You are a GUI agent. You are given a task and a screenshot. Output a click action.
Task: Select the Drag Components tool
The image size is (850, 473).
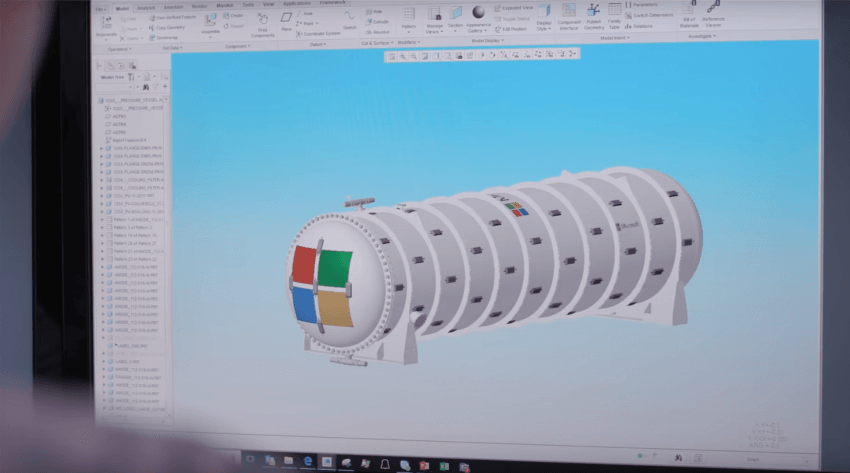click(x=262, y=25)
